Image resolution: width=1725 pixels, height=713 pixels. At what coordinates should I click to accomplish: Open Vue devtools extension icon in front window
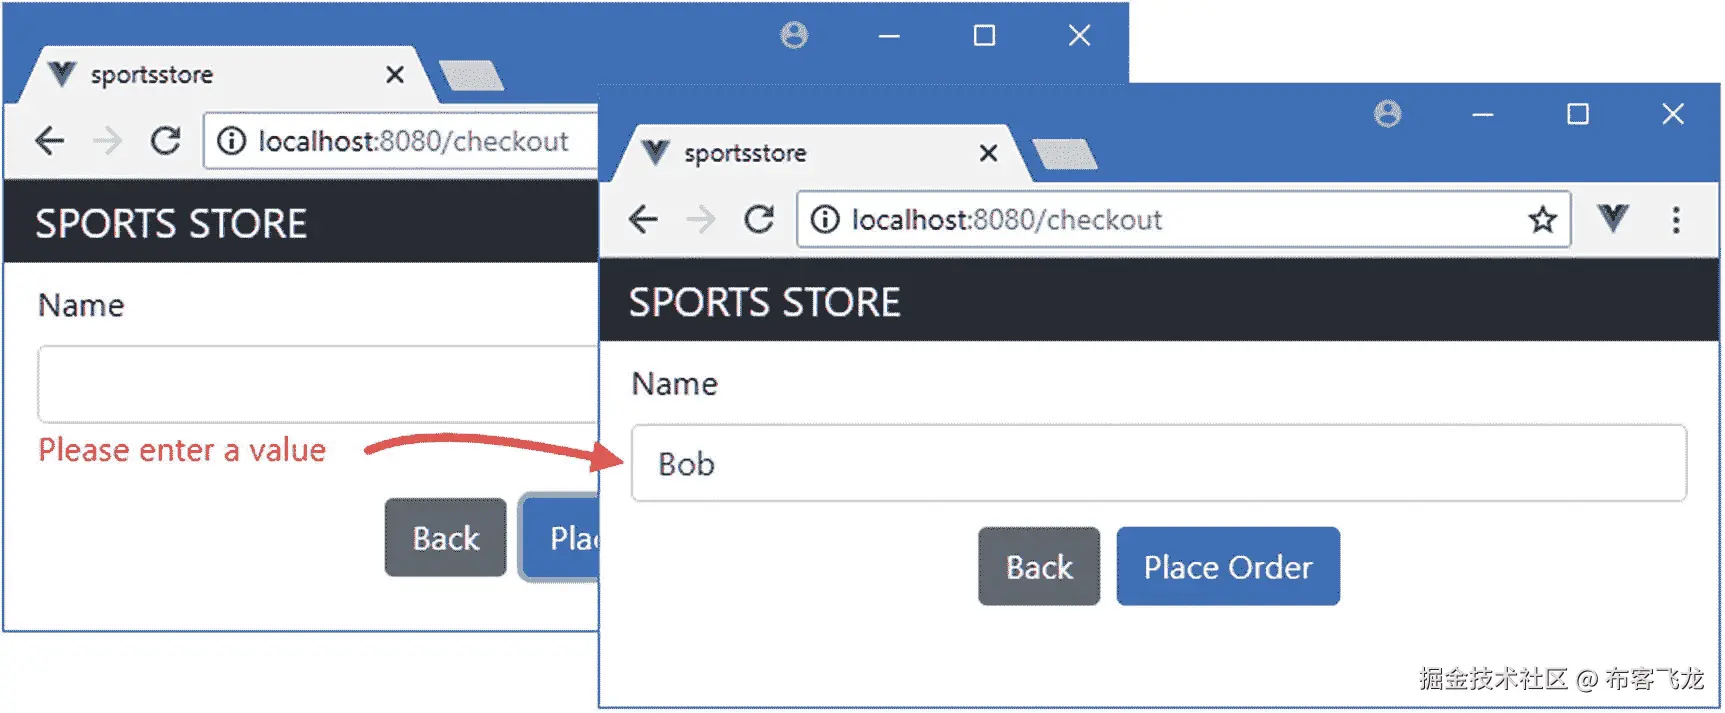(1612, 218)
